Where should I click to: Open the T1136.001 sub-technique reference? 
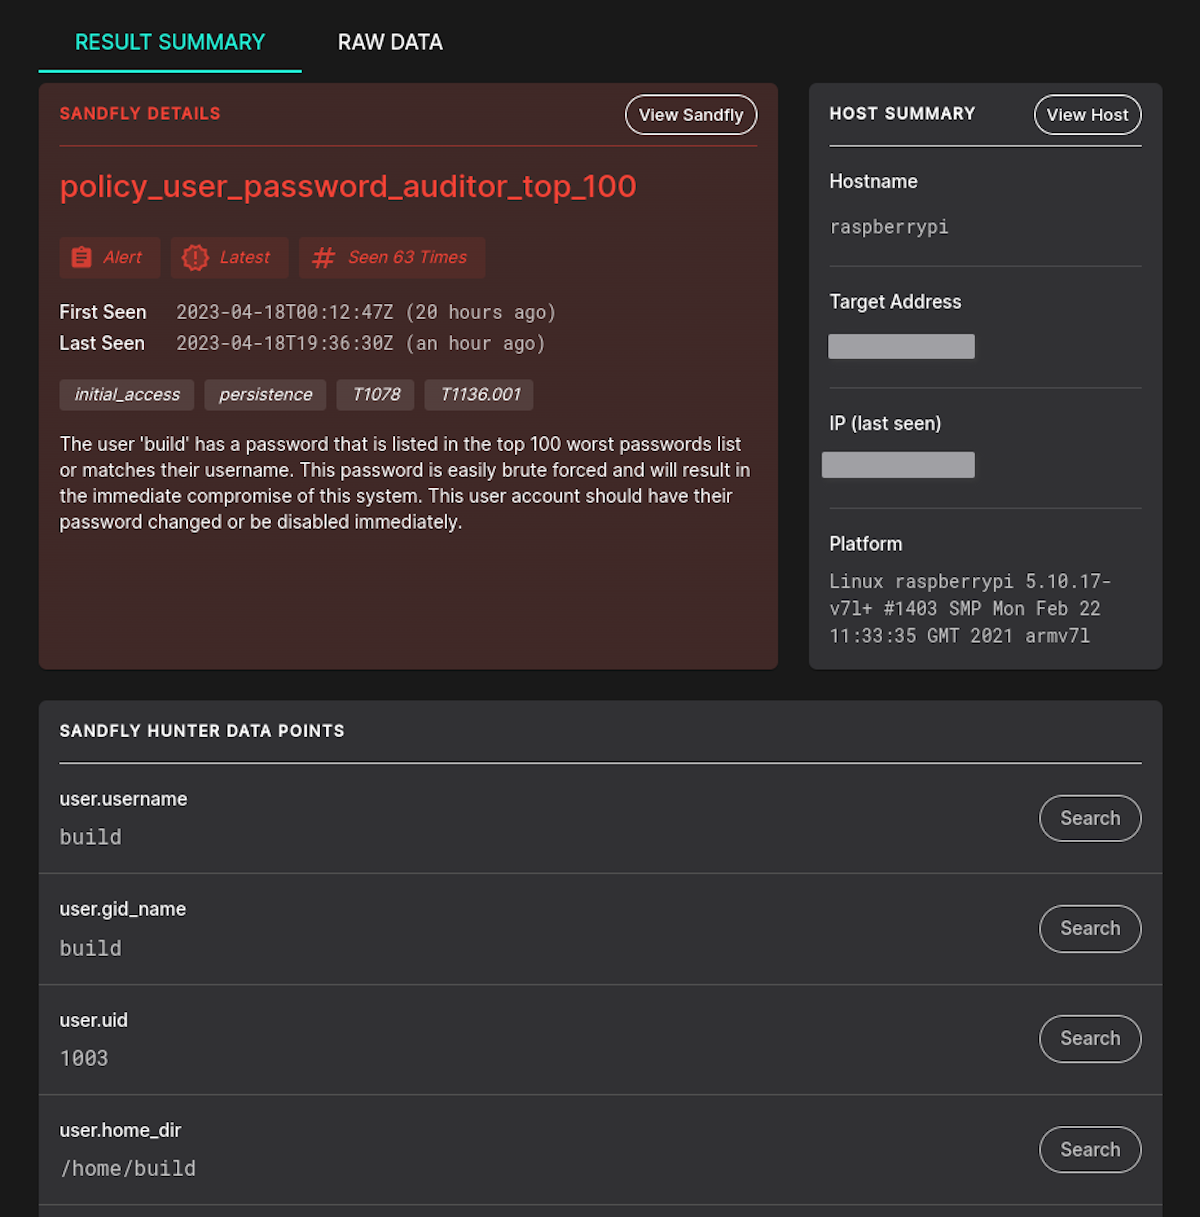pyautogui.click(x=479, y=394)
